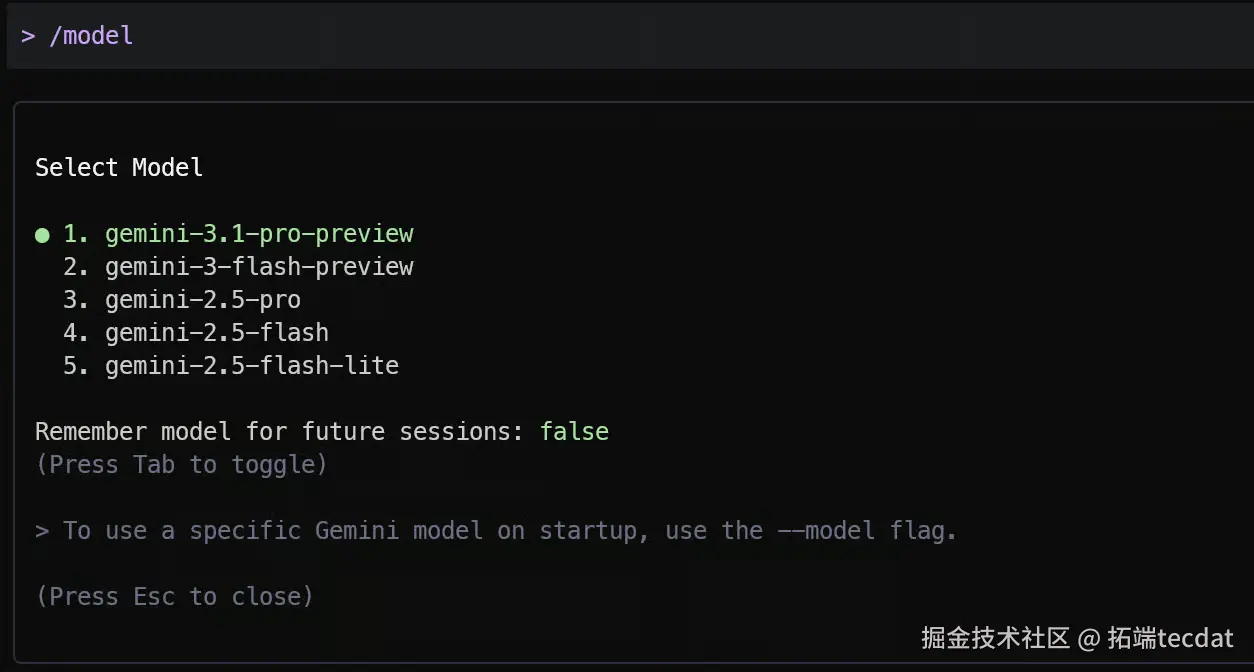Click the "(Press Esc to close)" hint

coord(174,597)
